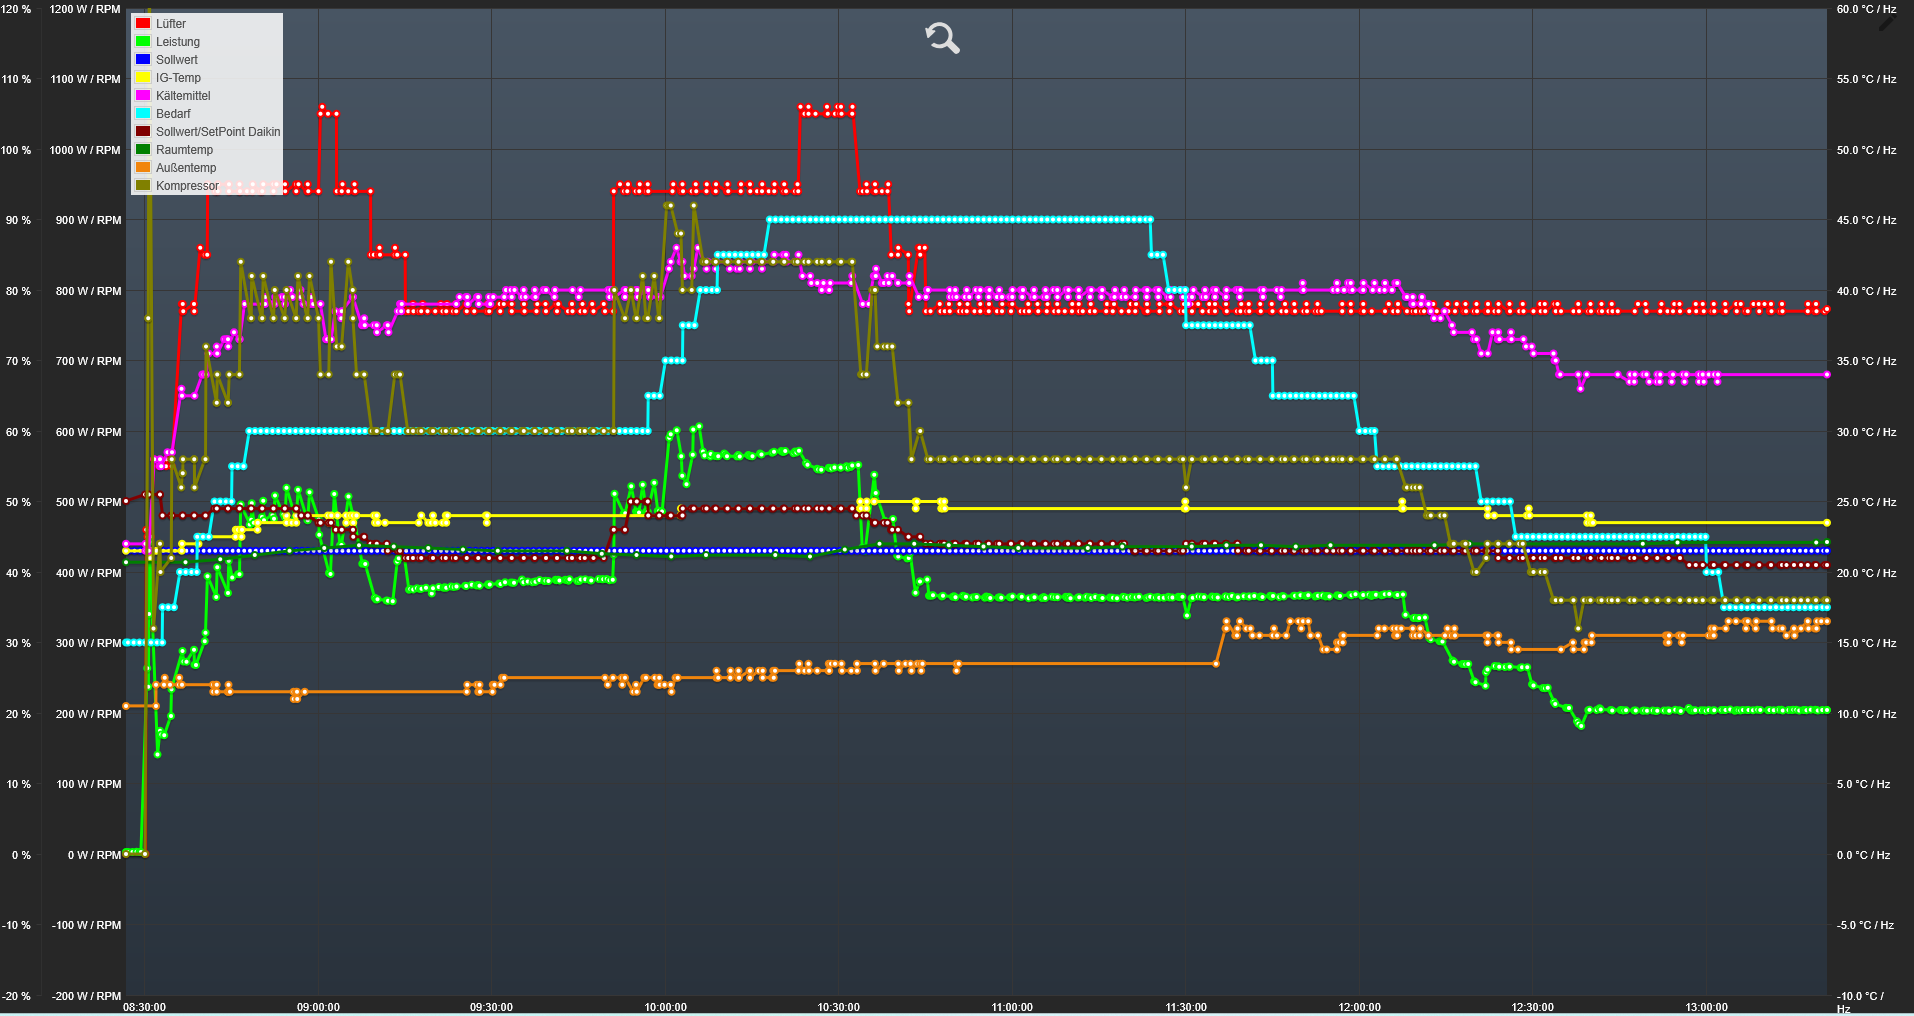Toggle the Sollwert/SetPoint Daikin legend label

tap(218, 132)
